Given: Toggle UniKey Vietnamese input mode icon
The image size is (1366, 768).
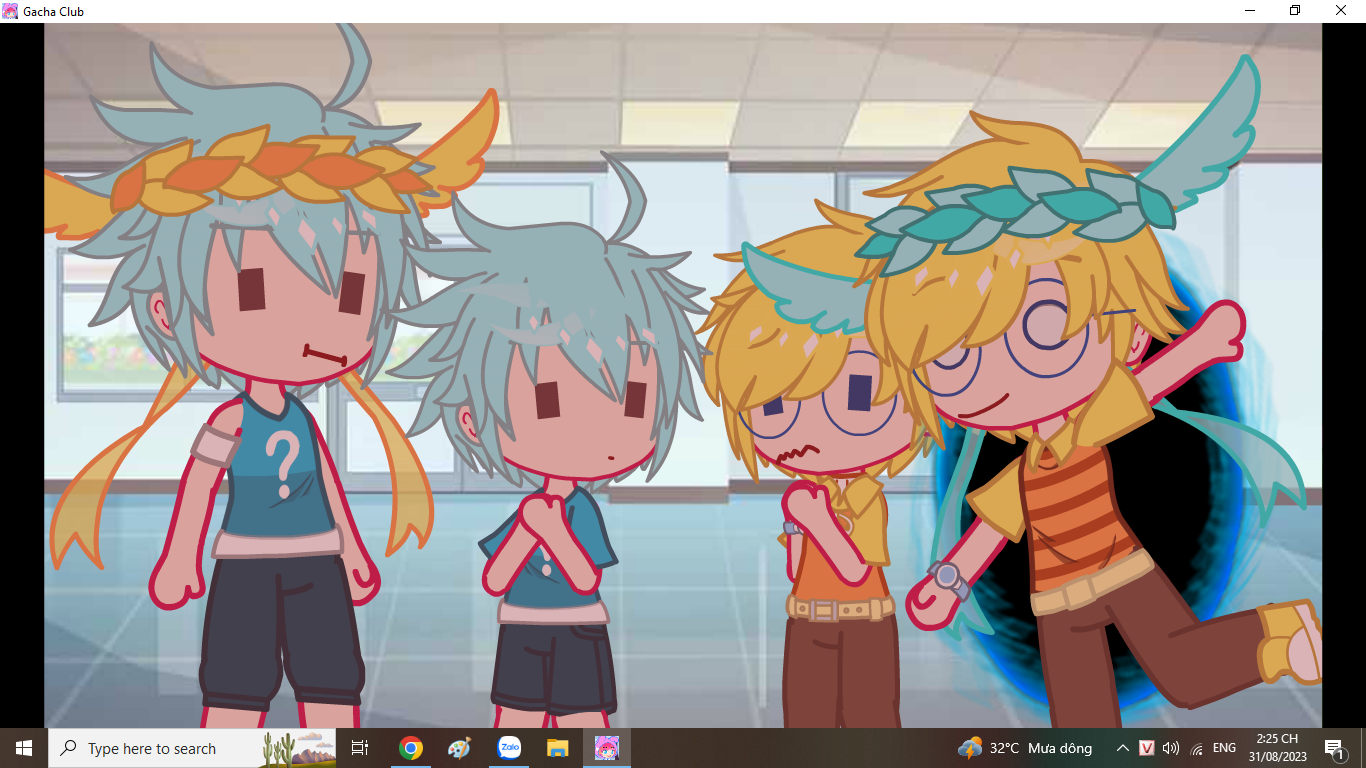Looking at the screenshot, I should pyautogui.click(x=1147, y=748).
